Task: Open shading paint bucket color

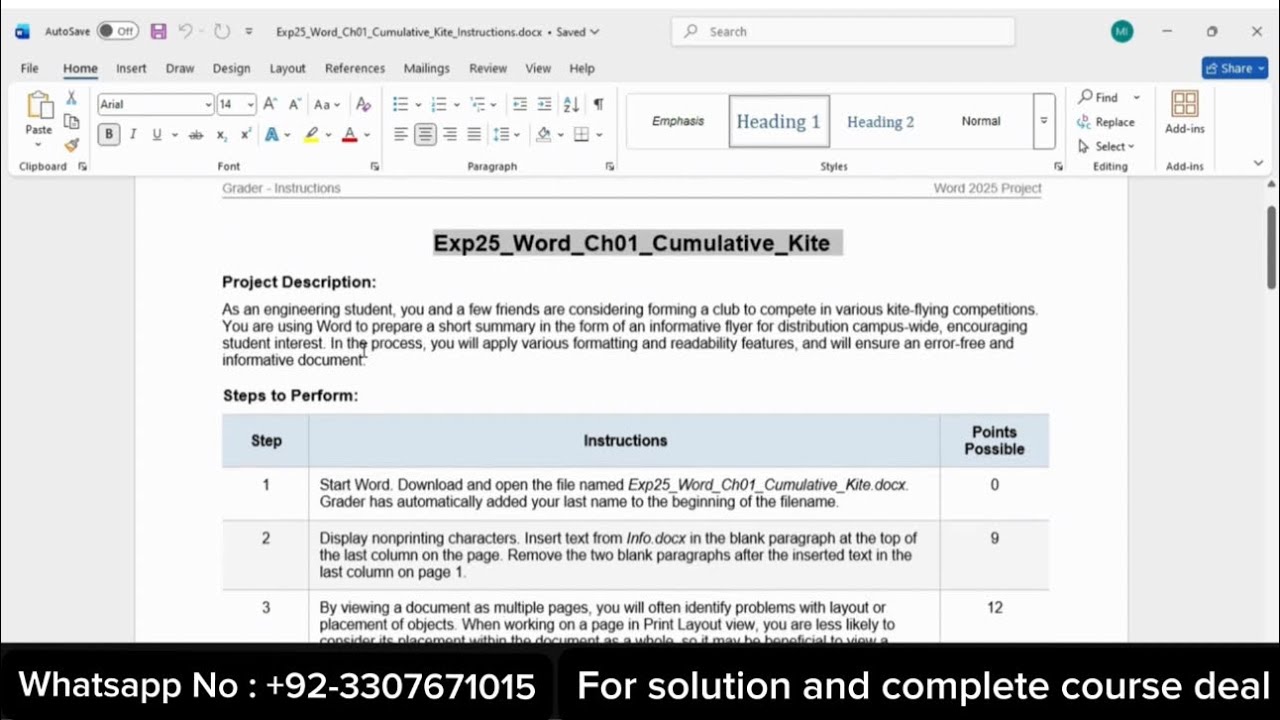Action: [543, 134]
